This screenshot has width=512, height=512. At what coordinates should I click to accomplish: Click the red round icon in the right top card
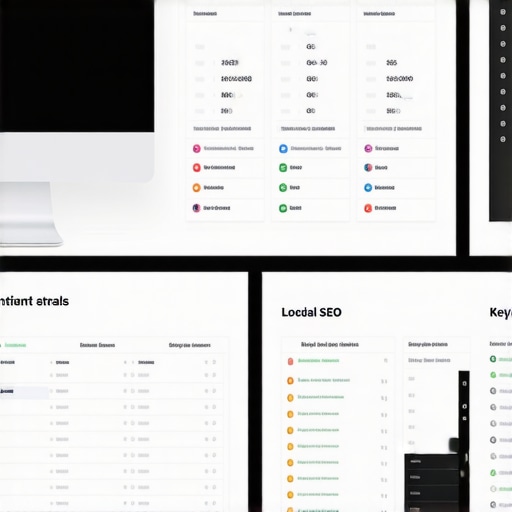[x=368, y=208]
